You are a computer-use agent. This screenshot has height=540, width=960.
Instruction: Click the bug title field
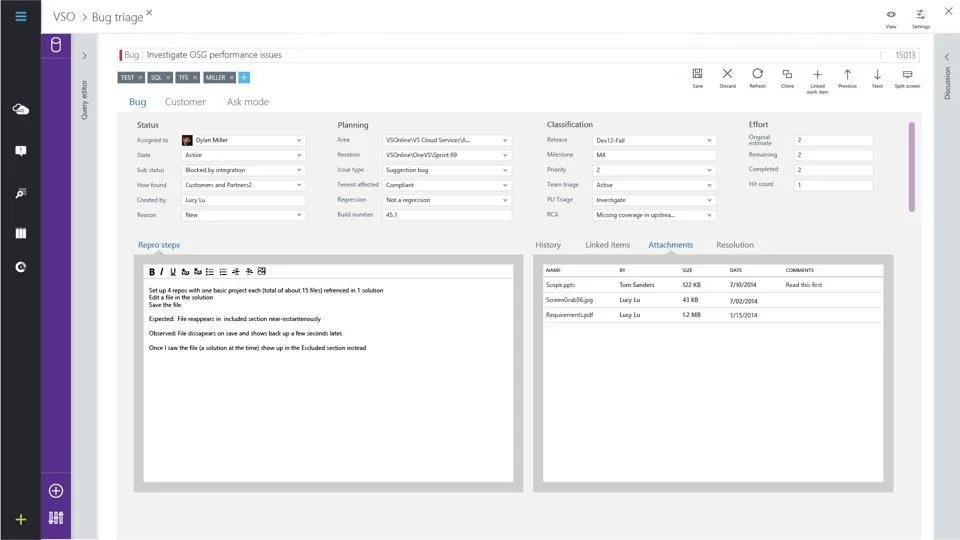pos(512,55)
